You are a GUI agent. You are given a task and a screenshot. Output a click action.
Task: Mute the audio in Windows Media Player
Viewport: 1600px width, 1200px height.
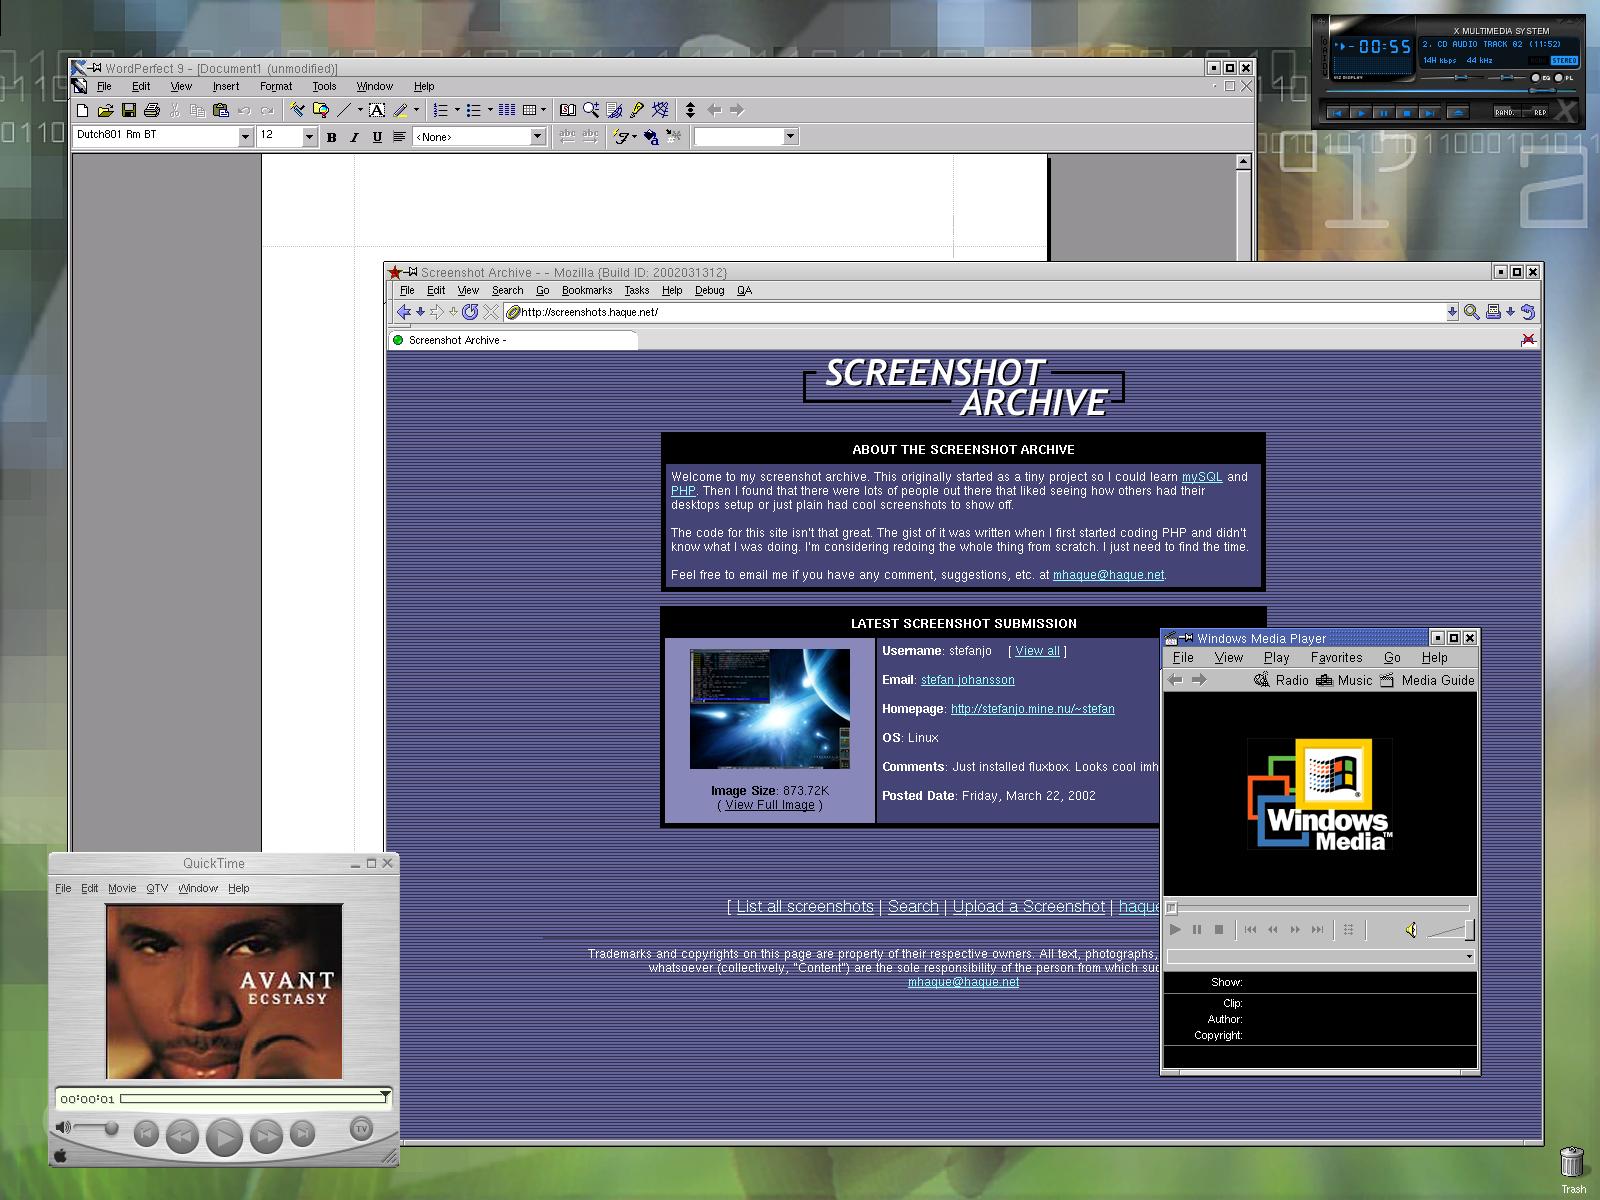coord(1411,930)
